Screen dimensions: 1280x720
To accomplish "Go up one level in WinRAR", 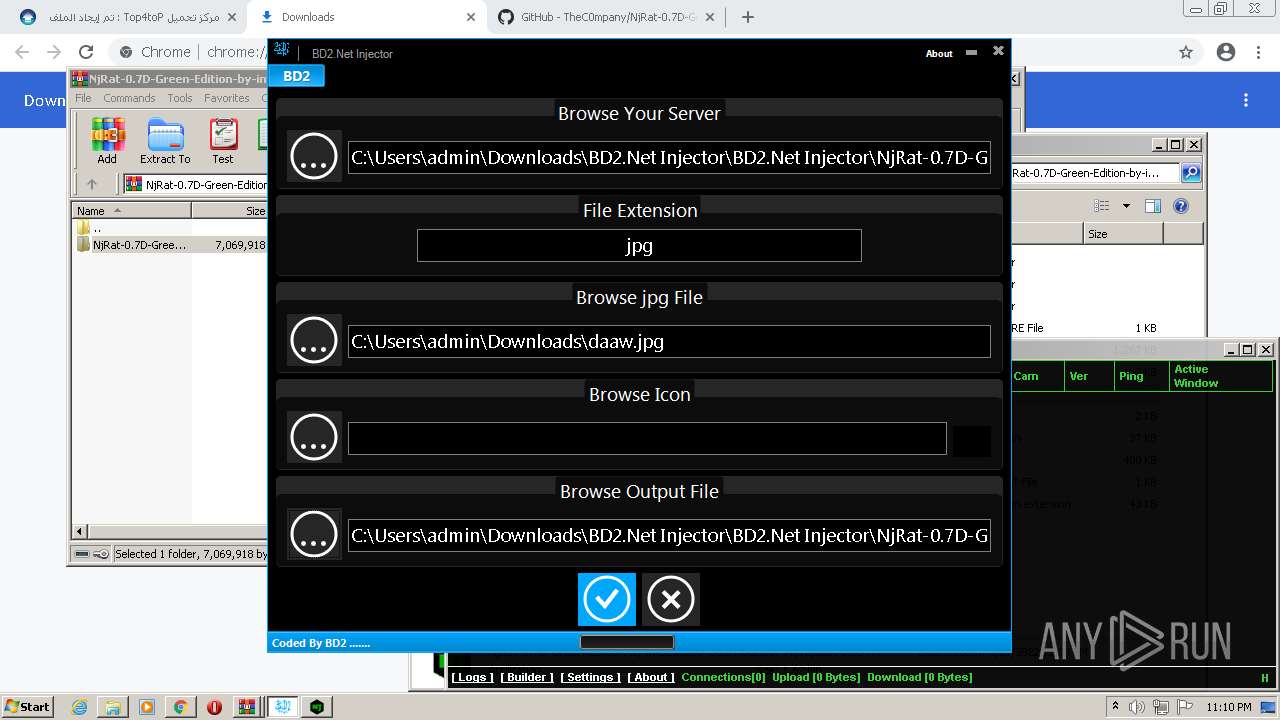I will tap(92, 184).
